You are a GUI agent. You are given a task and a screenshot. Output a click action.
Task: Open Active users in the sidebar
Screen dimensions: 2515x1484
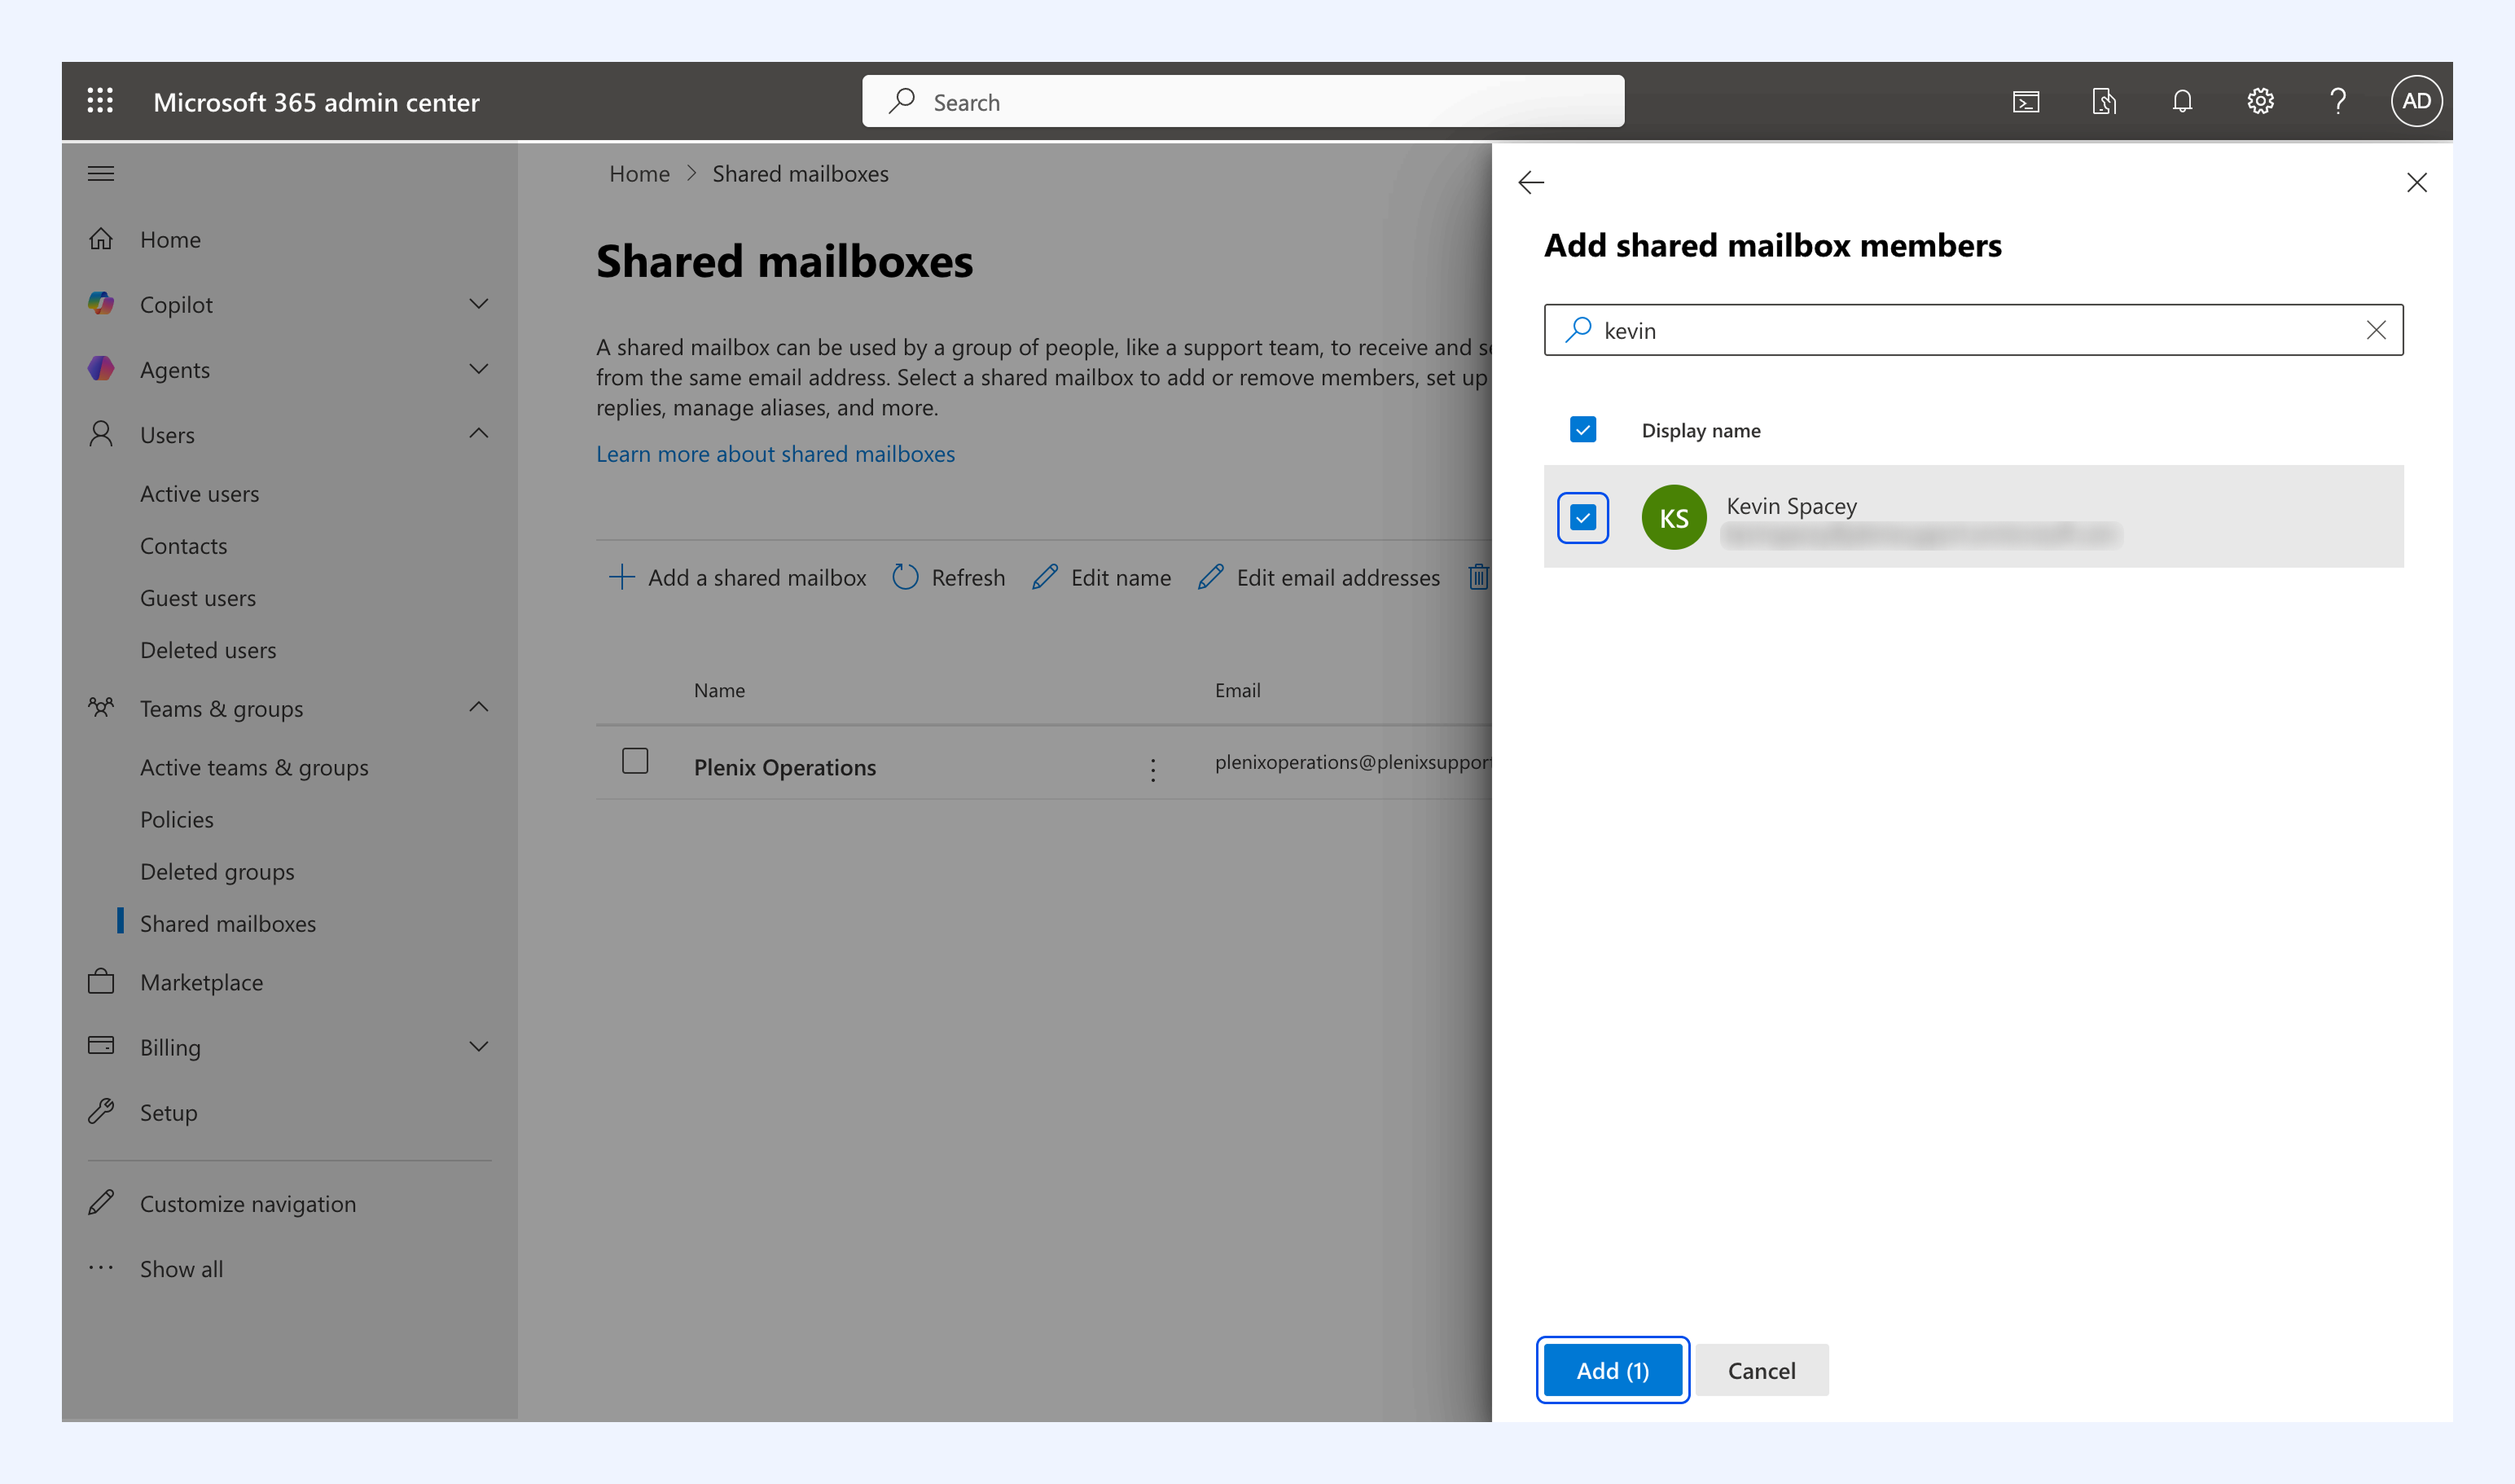click(x=199, y=494)
